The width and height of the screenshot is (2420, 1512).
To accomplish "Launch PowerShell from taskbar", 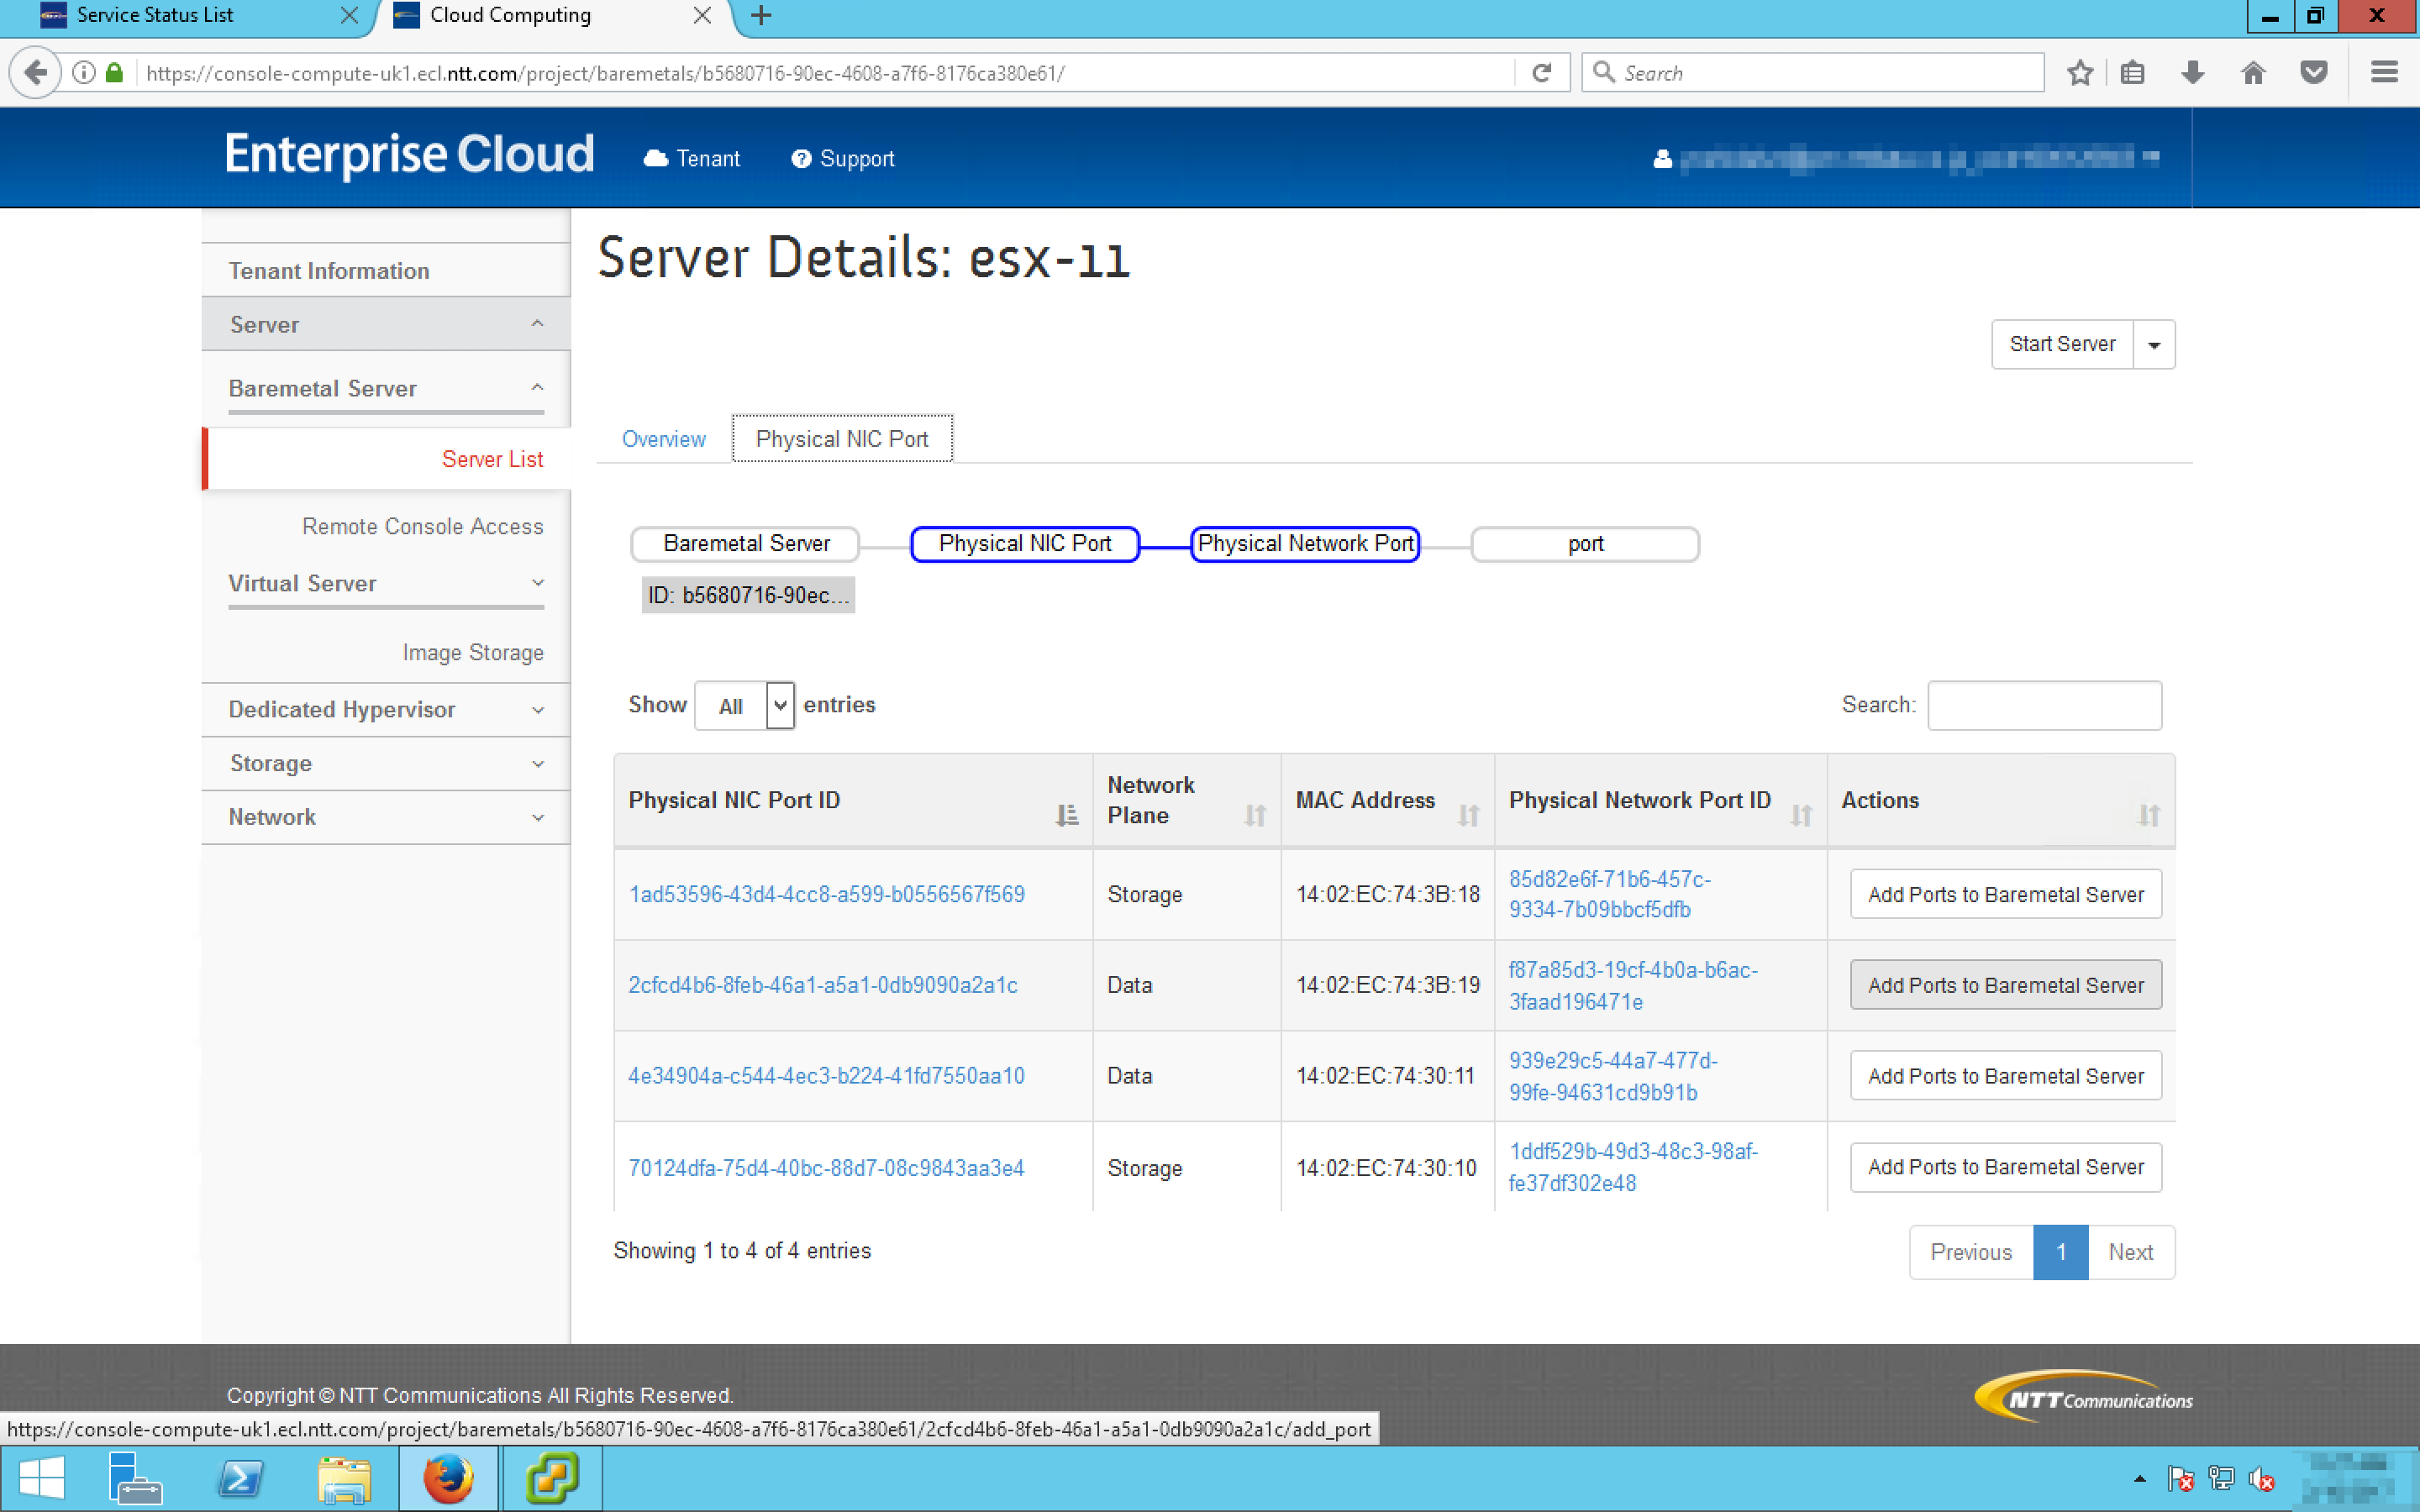I will (240, 1478).
